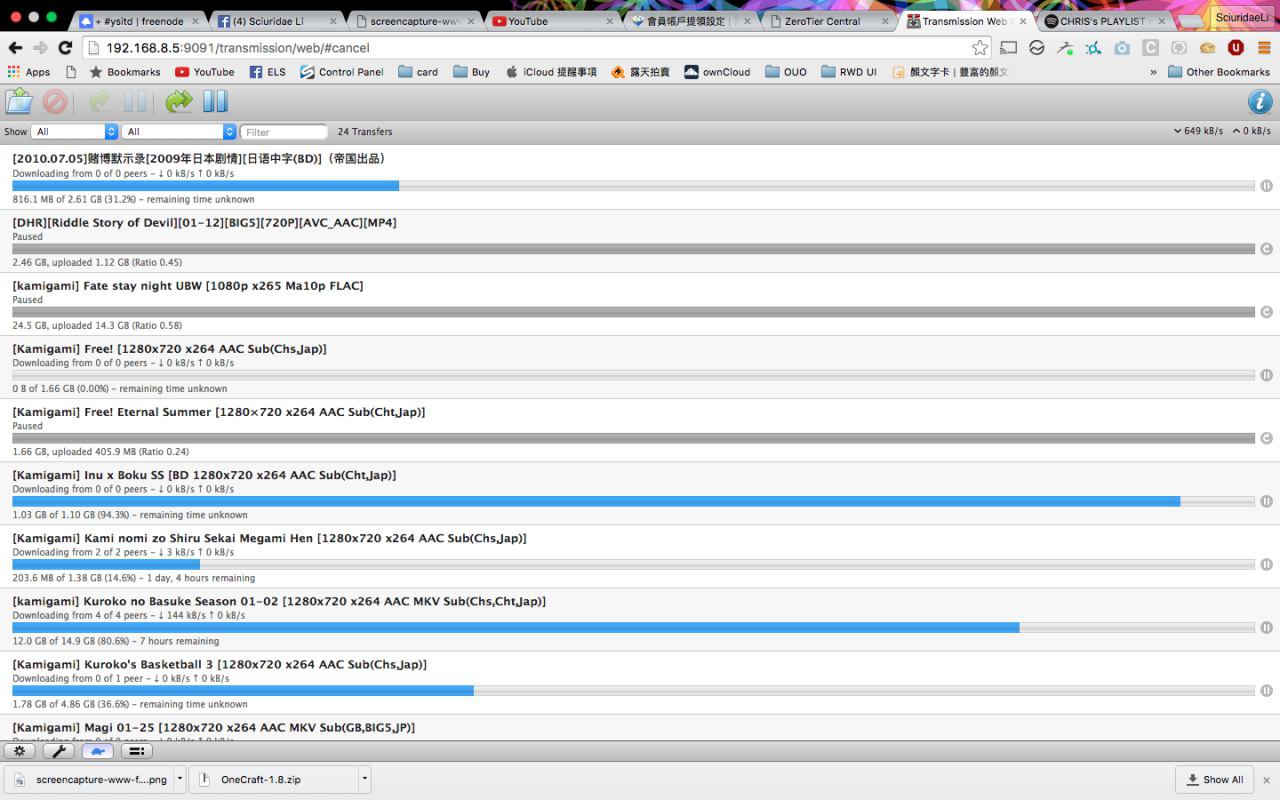Click the grey C extension icon
Viewport: 1280px width, 800px height.
(x=1151, y=47)
